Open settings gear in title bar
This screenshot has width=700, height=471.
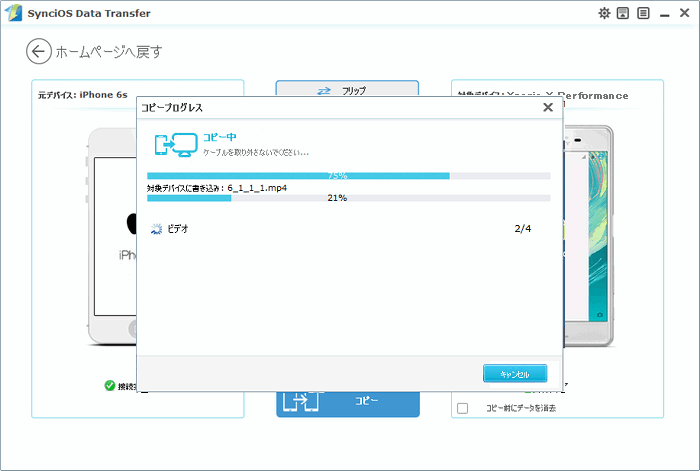604,13
